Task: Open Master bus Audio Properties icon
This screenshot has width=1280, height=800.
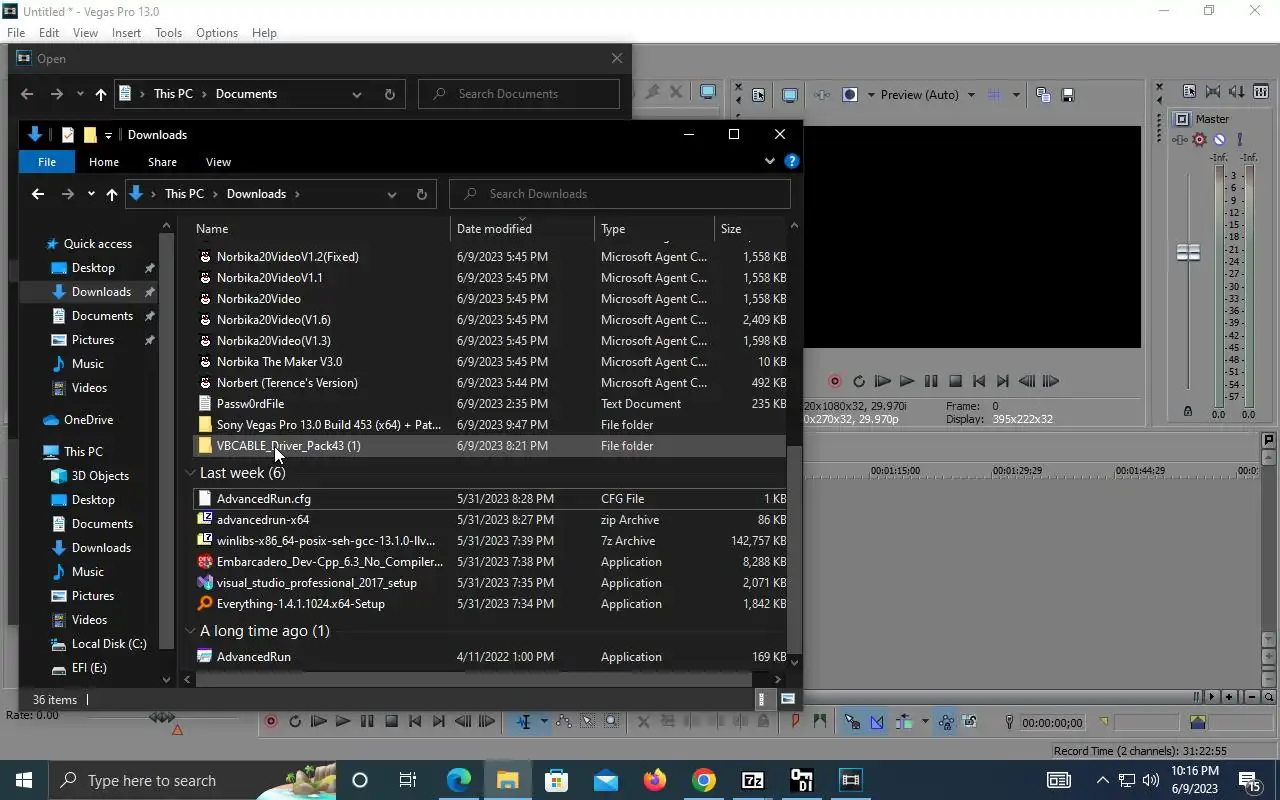Action: pyautogui.click(x=1190, y=91)
